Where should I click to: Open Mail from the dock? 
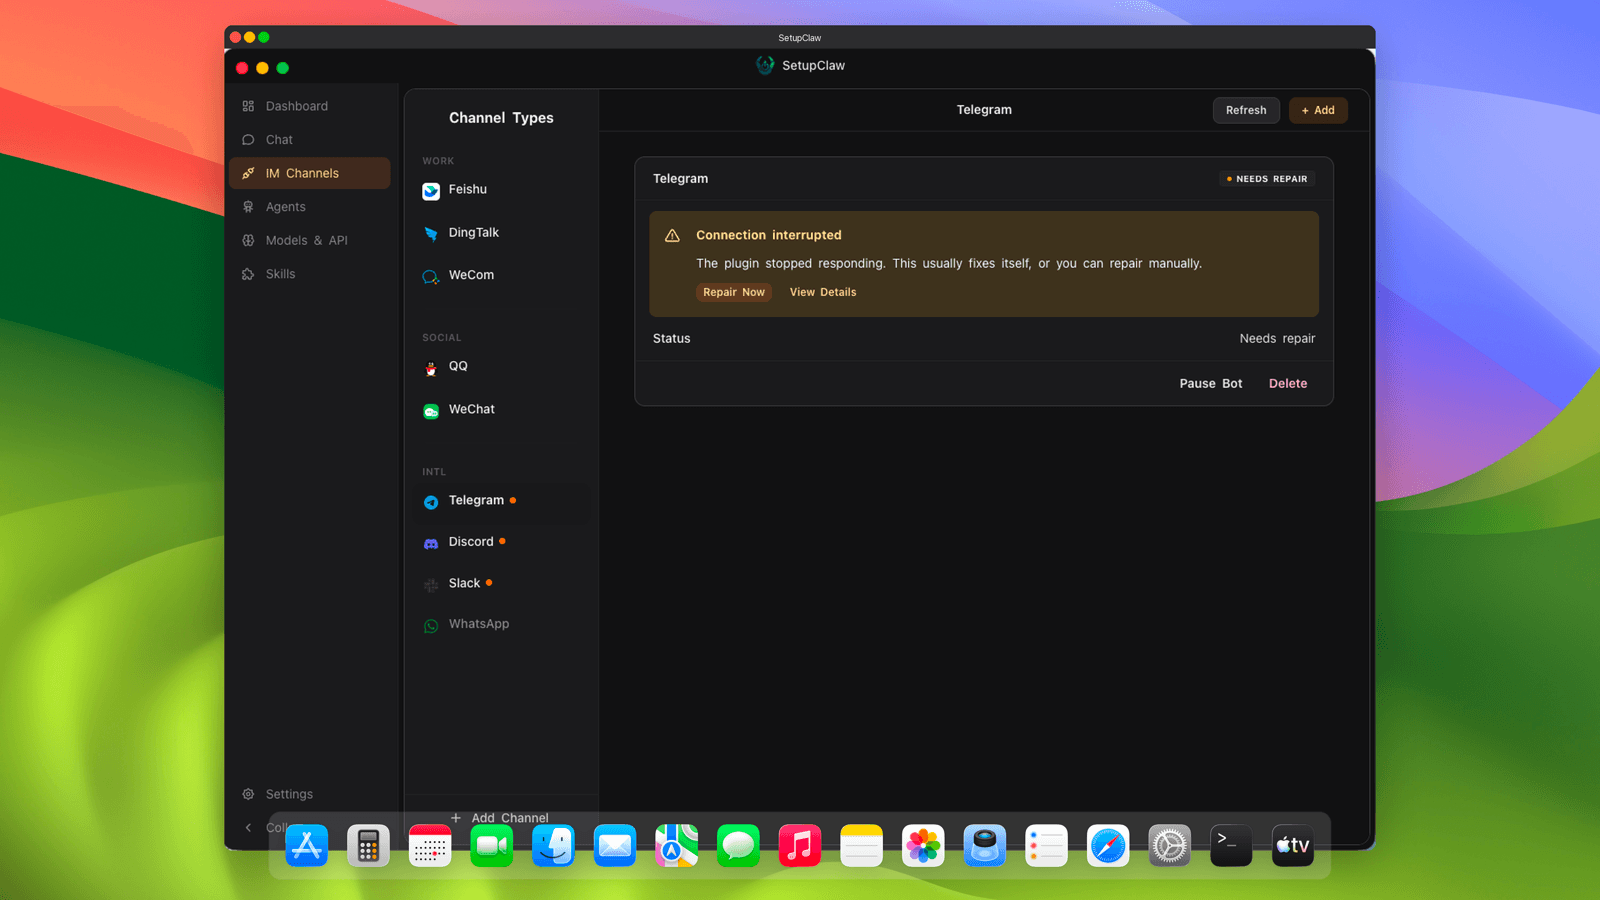[615, 846]
